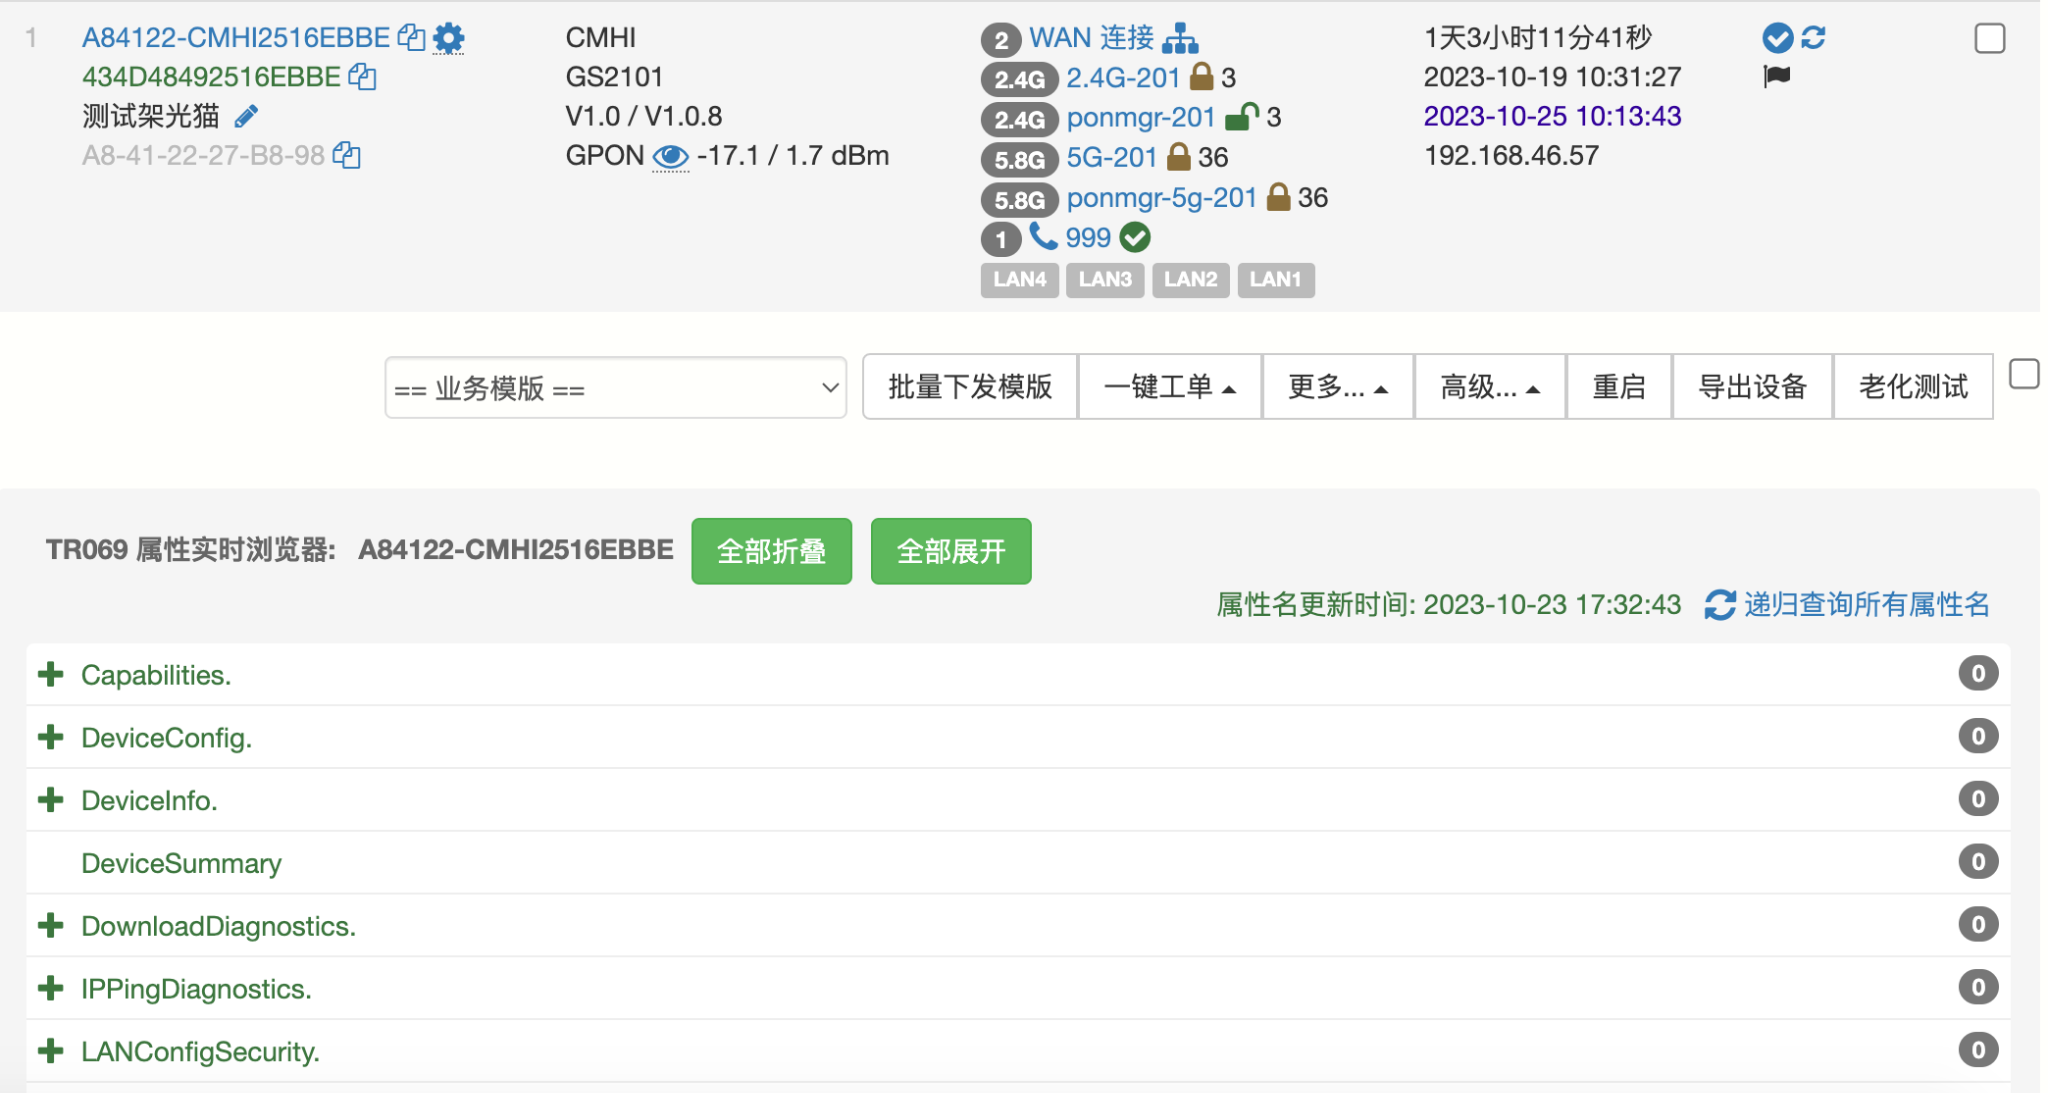Screen dimensions: 2048x1093
Task: Click the black flag icon
Action: coord(1777,76)
